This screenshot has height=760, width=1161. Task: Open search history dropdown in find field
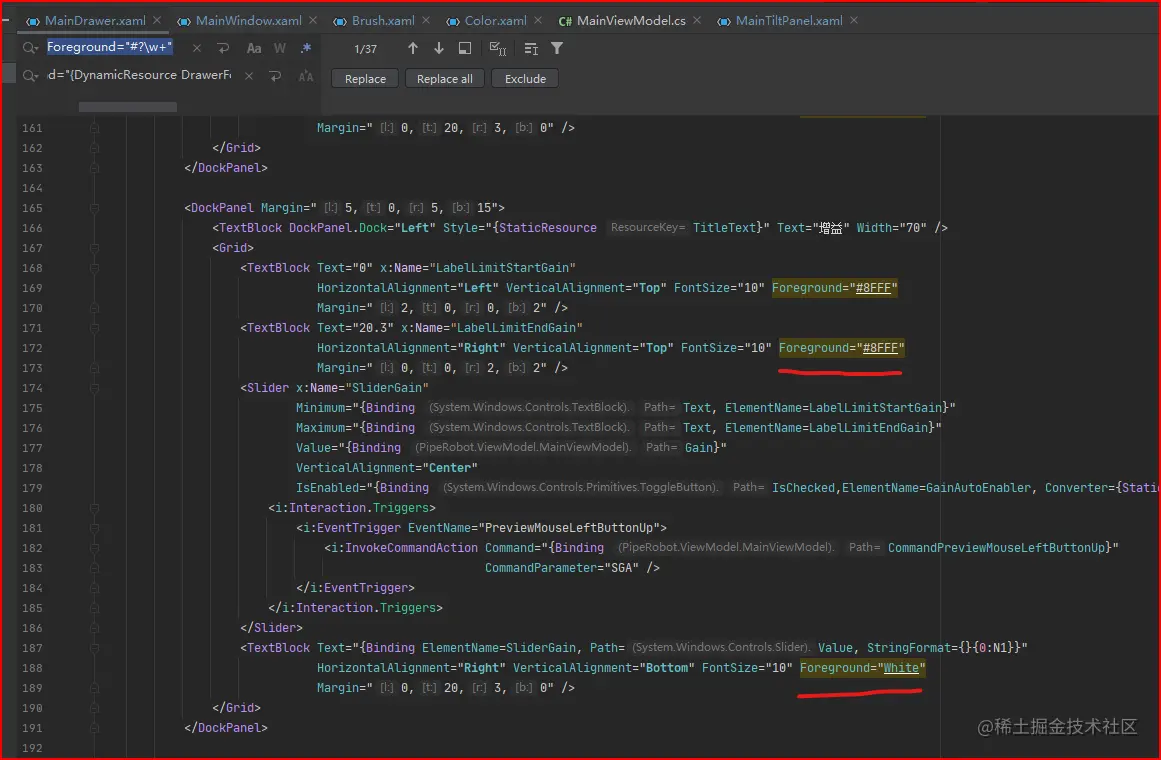[x=31, y=48]
